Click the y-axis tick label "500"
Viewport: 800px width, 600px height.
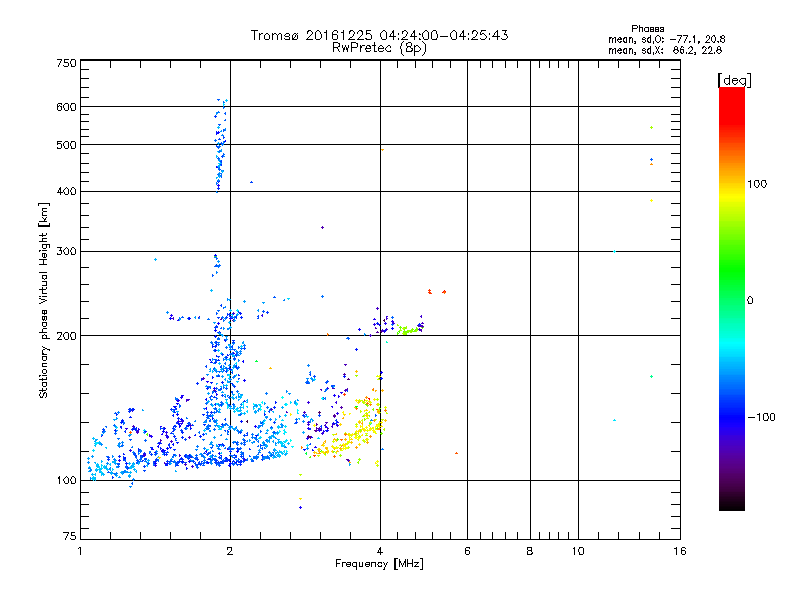[x=66, y=145]
